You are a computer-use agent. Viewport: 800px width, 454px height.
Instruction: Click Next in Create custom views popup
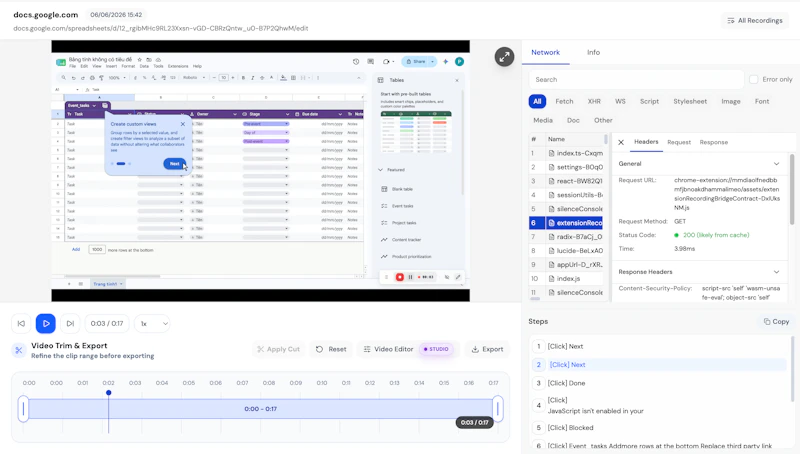tap(174, 164)
